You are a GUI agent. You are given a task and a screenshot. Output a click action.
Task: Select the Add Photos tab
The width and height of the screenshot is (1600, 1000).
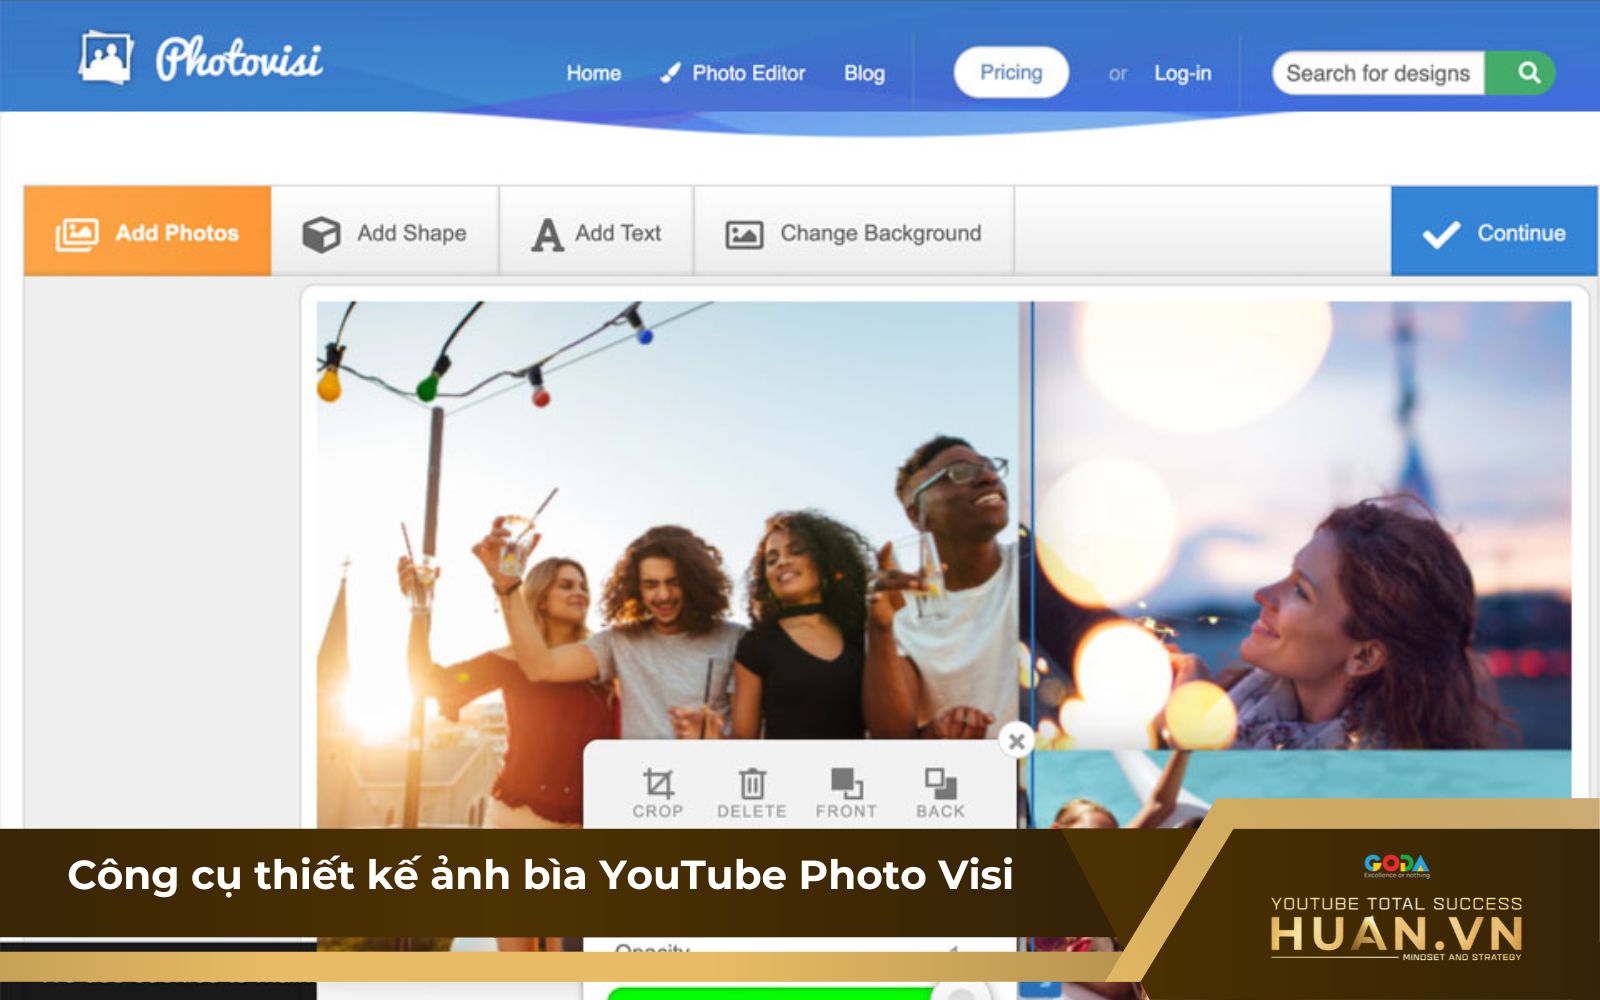click(x=147, y=231)
